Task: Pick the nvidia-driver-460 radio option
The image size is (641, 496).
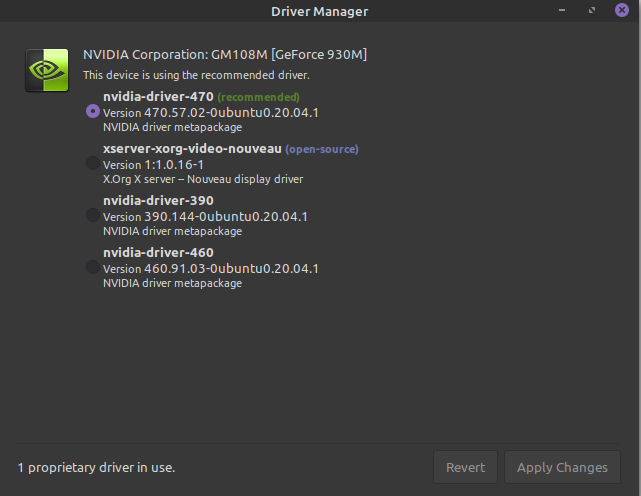Action: [93, 267]
